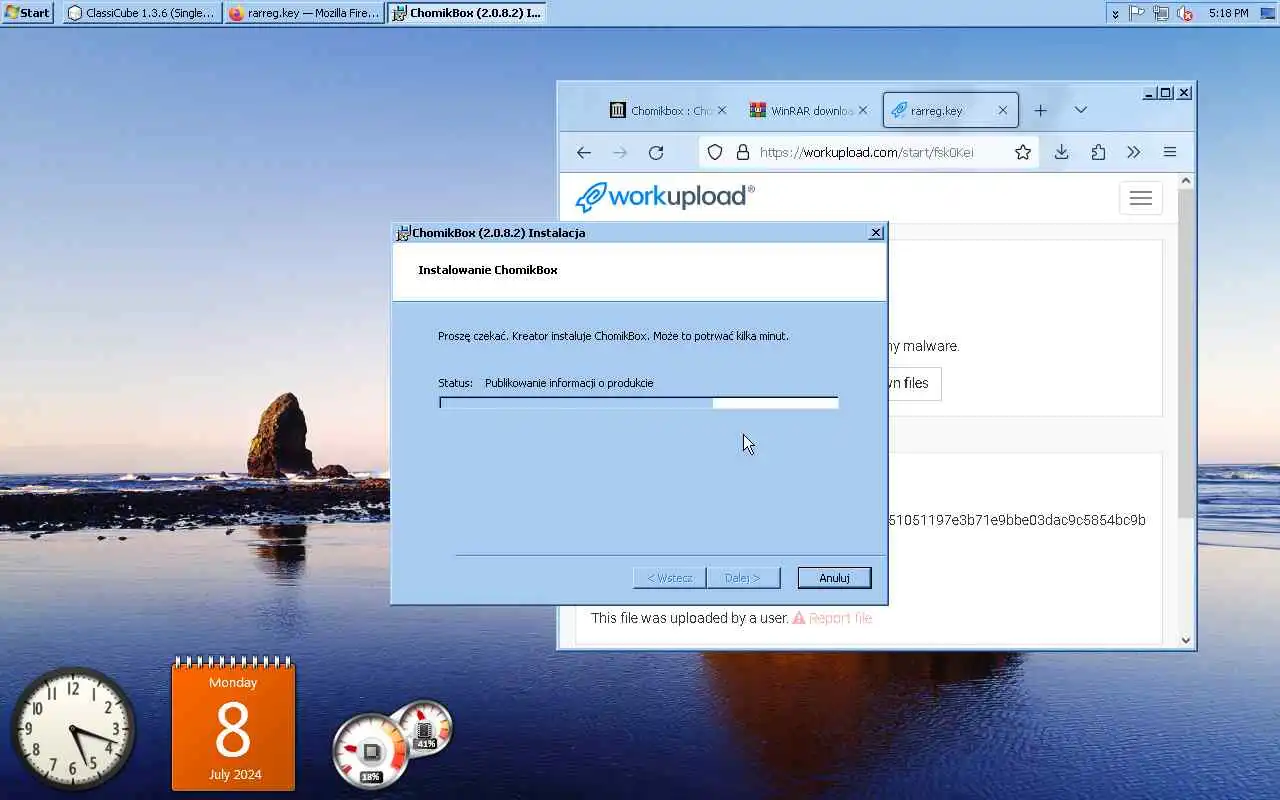Open the Start menu
The image size is (1280, 800).
point(27,13)
